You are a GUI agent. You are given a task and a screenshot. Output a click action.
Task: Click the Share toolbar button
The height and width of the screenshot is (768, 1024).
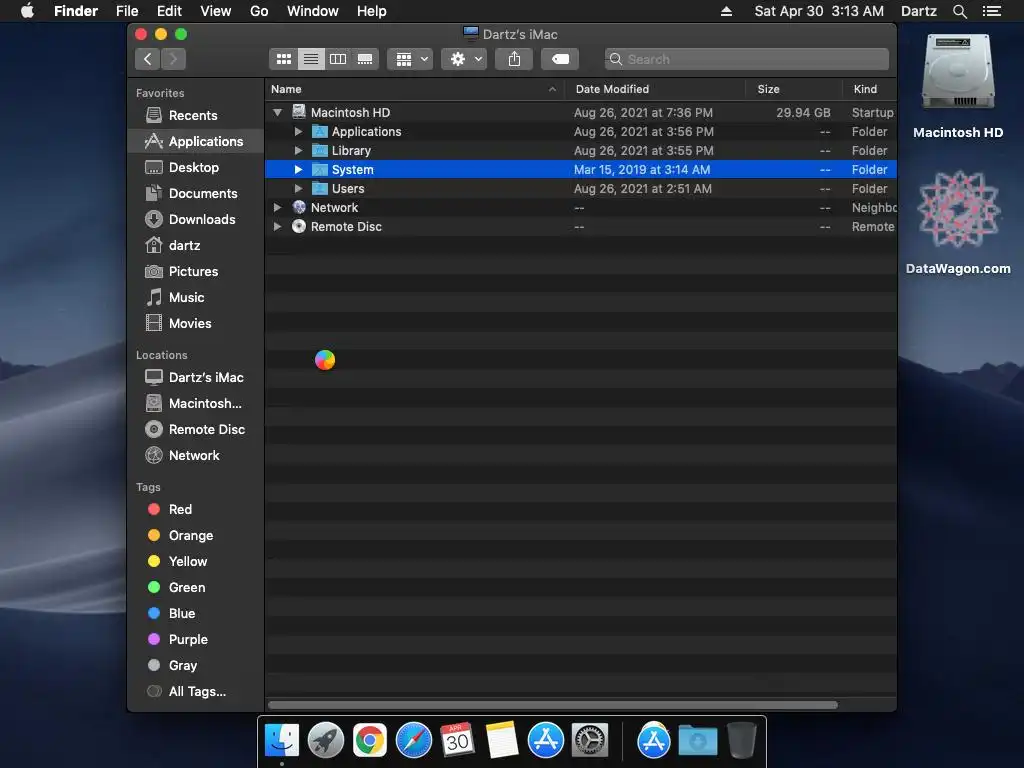(x=515, y=59)
